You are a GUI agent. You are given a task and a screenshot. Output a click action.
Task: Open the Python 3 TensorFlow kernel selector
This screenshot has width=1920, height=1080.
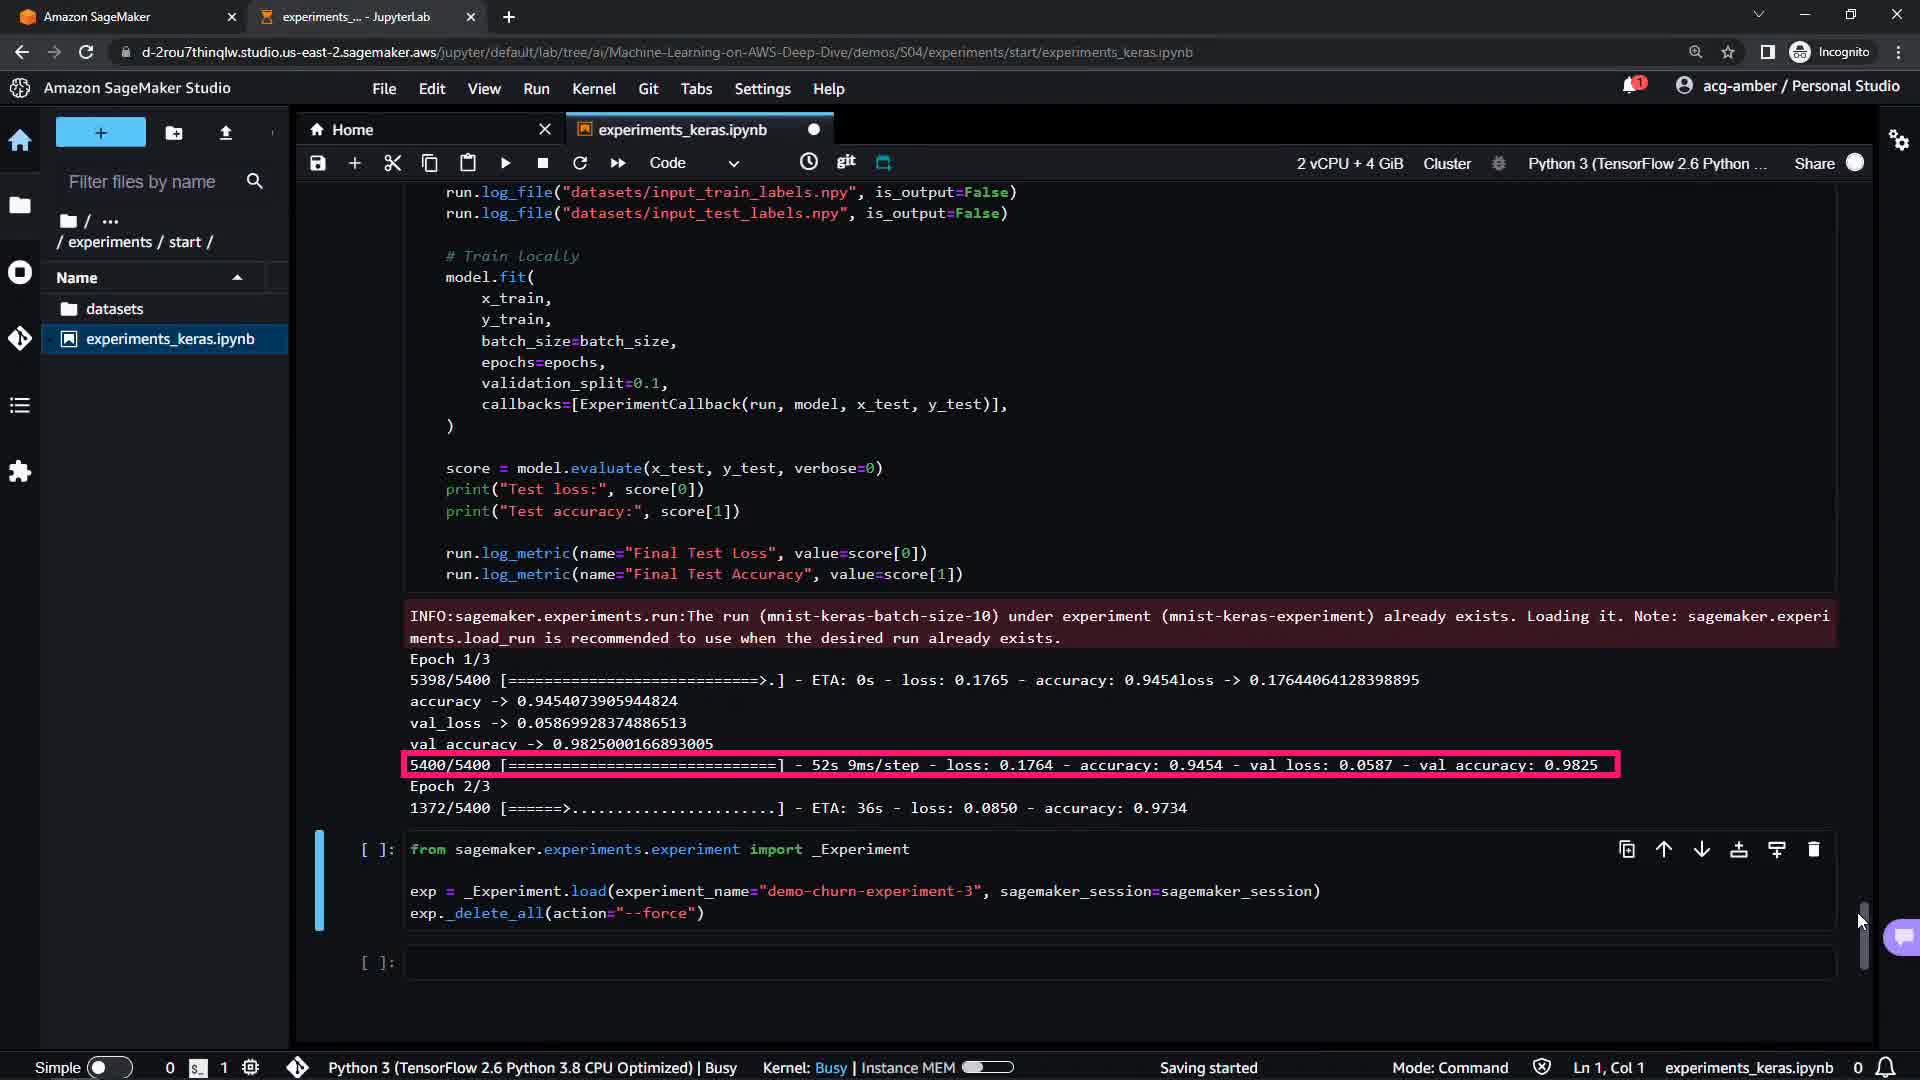pyautogui.click(x=1646, y=163)
